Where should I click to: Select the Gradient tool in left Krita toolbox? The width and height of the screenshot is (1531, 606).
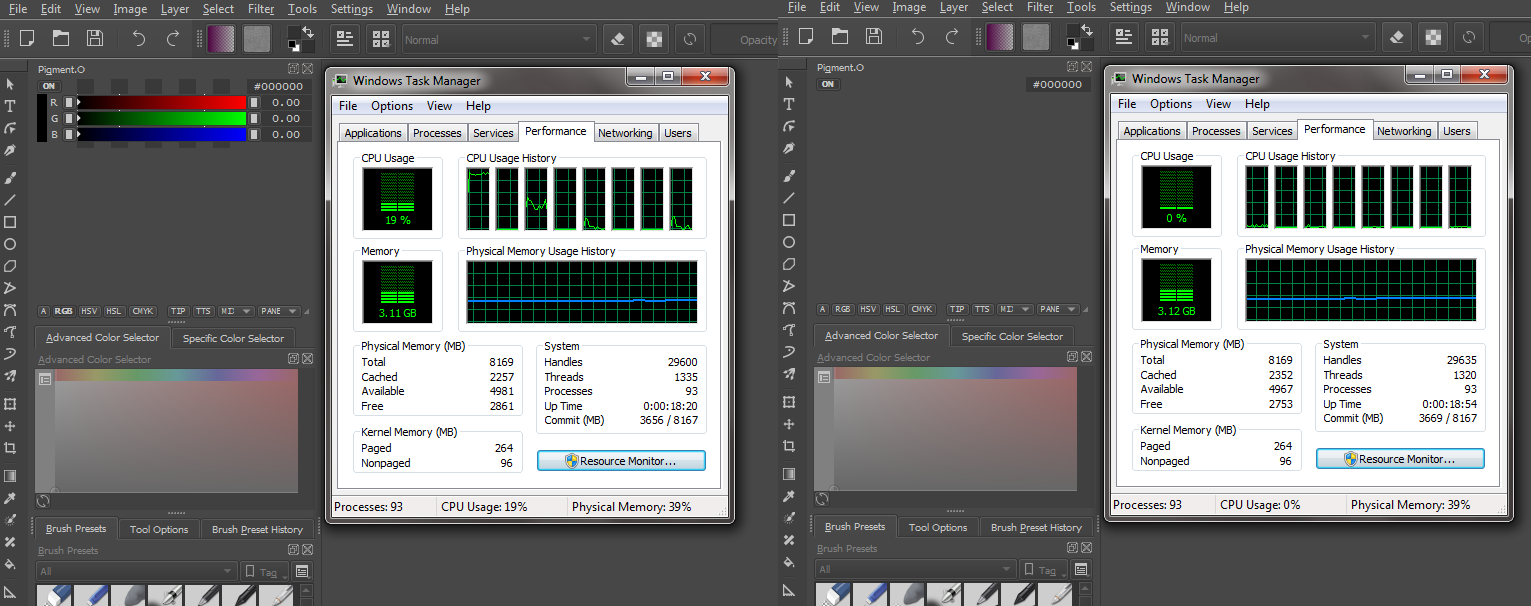(x=10, y=476)
